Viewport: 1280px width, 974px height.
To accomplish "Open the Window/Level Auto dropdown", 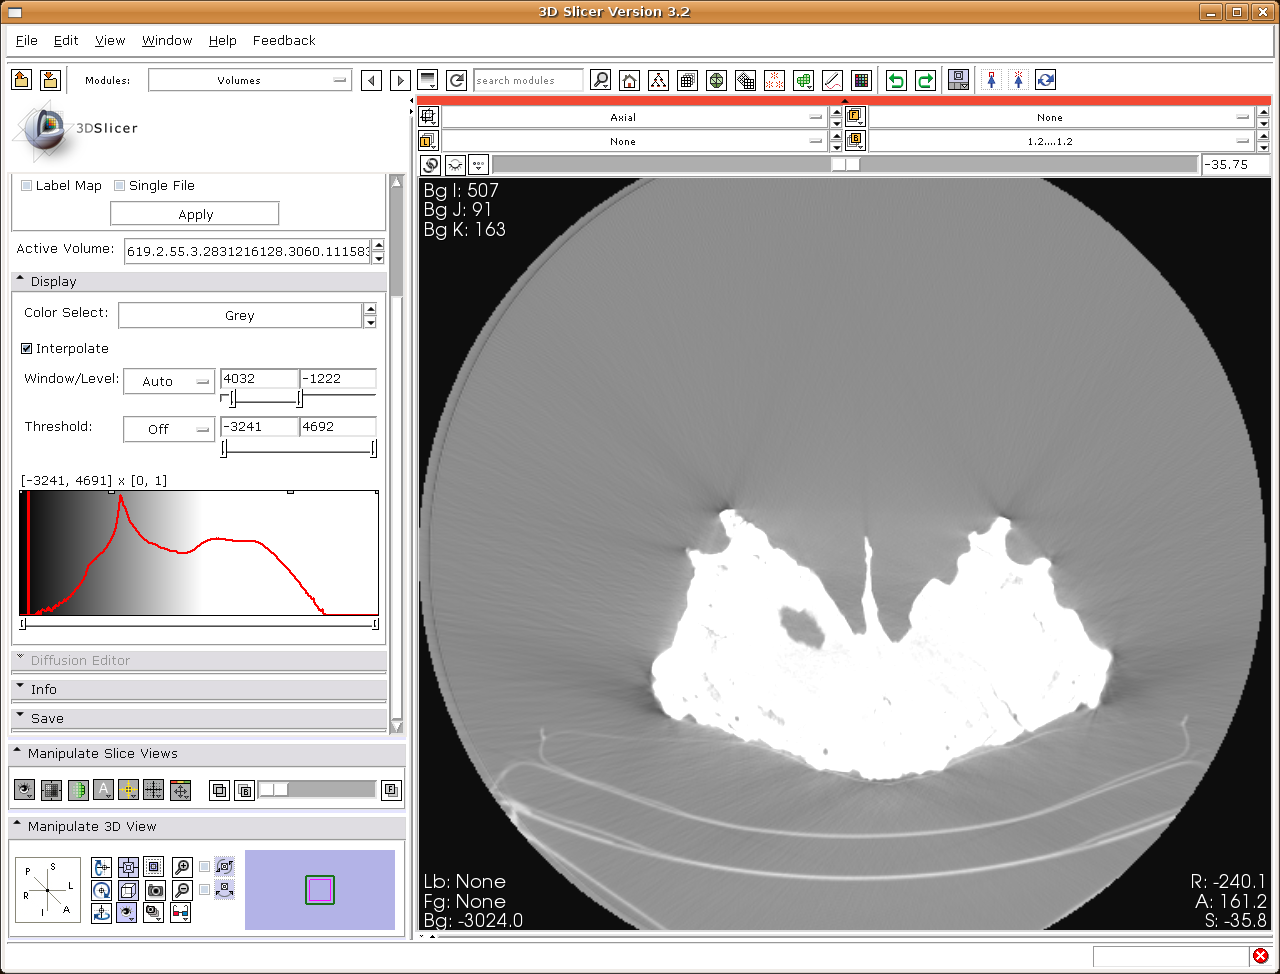I will point(169,381).
